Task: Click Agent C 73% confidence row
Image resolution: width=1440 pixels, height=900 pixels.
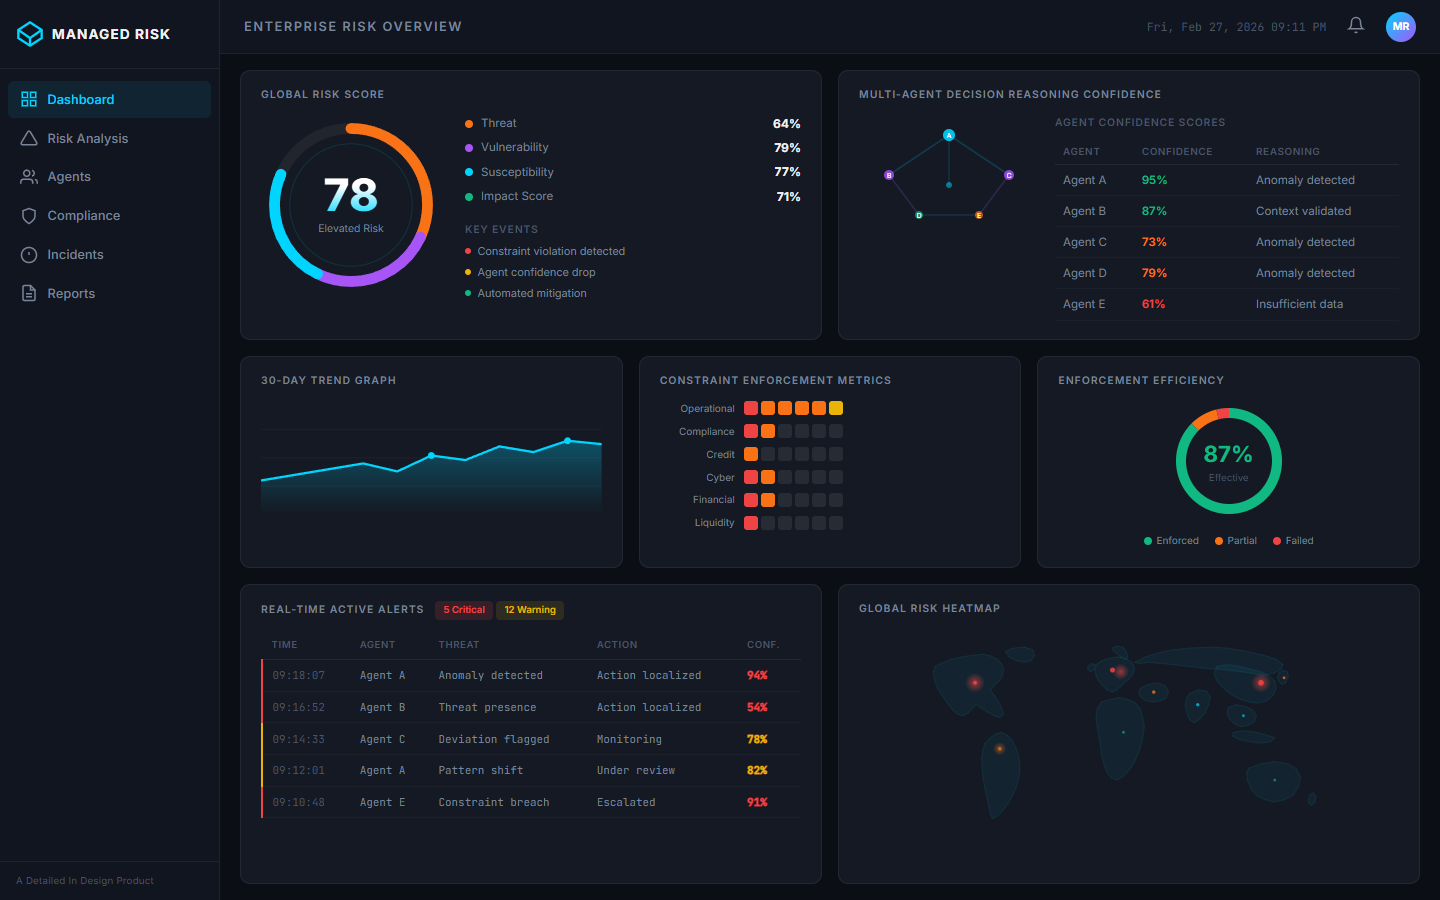Action: pyautogui.click(x=1227, y=242)
